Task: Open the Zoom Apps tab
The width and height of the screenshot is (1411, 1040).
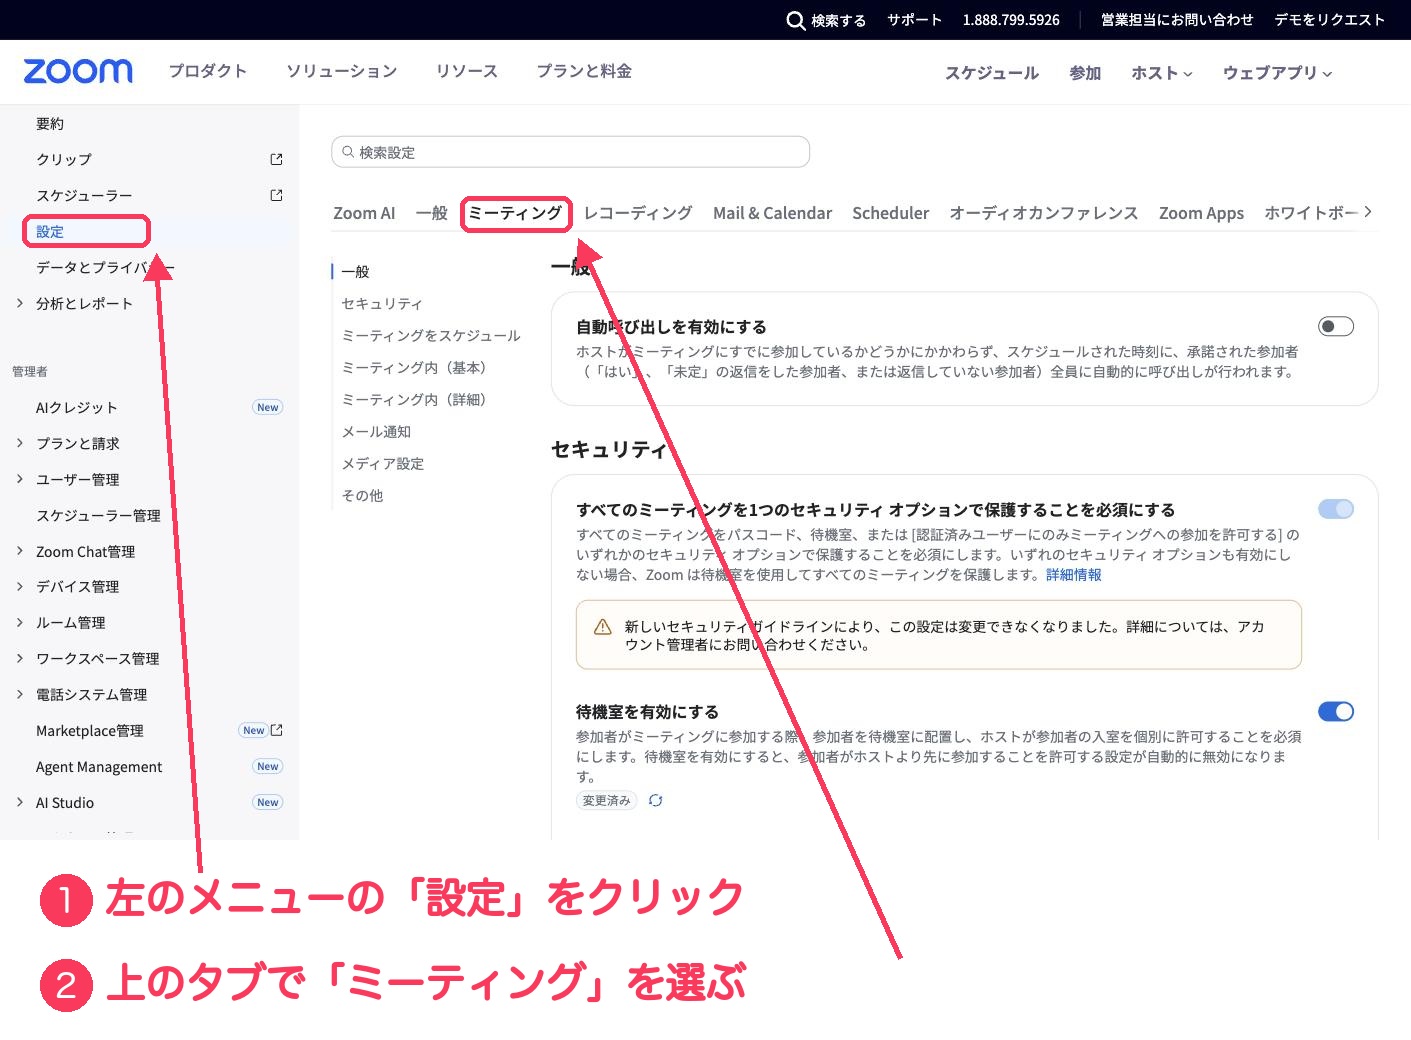Action: (x=1201, y=213)
